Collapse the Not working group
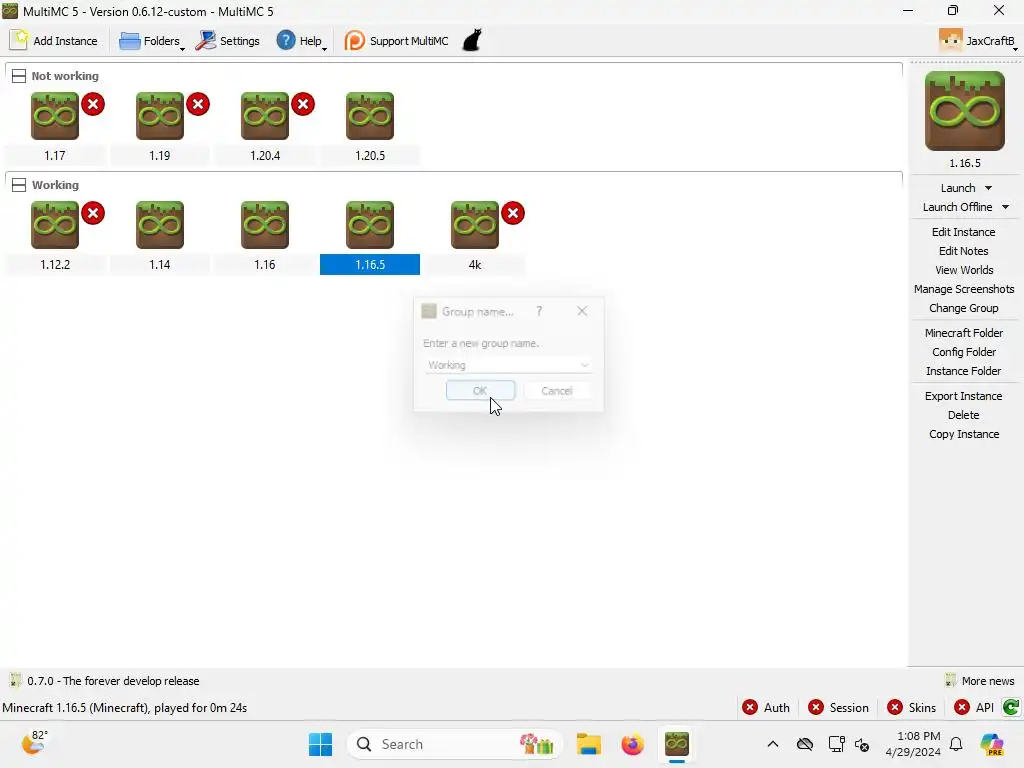The height and width of the screenshot is (768, 1024). coord(19,76)
